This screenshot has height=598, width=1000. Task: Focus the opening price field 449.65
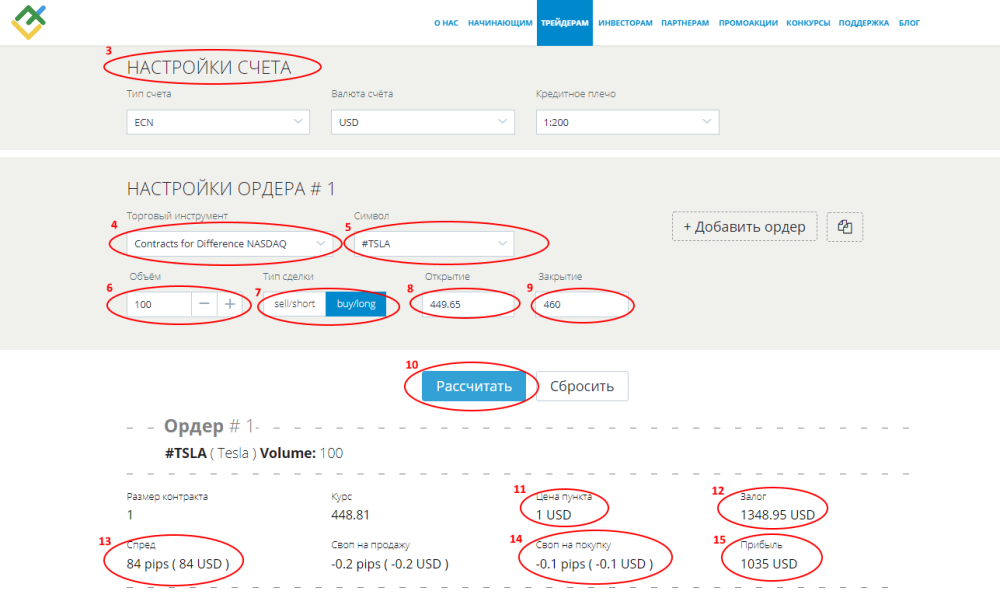(468, 304)
